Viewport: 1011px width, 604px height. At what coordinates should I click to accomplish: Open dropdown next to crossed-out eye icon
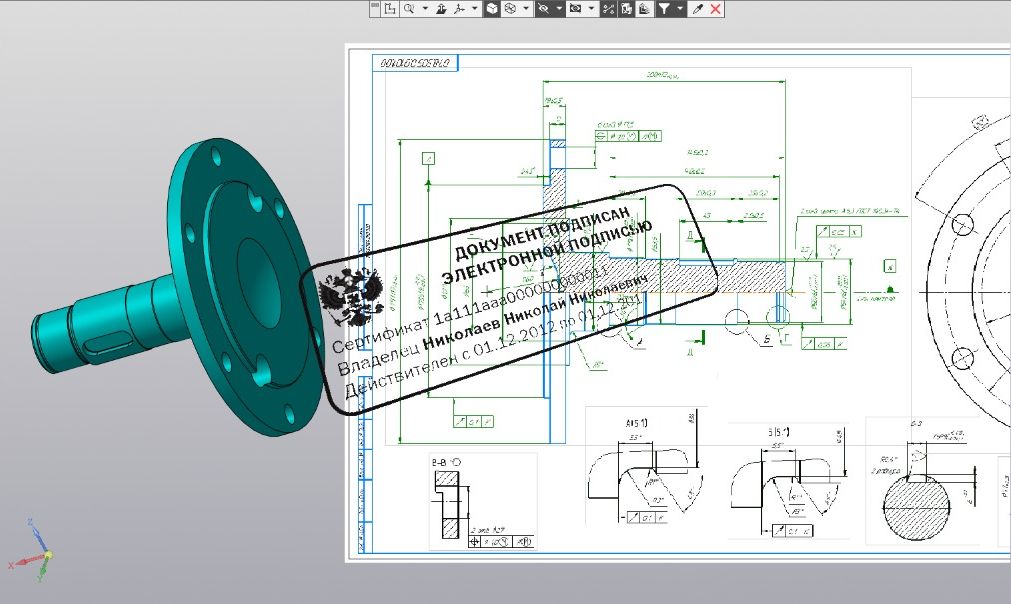[x=559, y=8]
